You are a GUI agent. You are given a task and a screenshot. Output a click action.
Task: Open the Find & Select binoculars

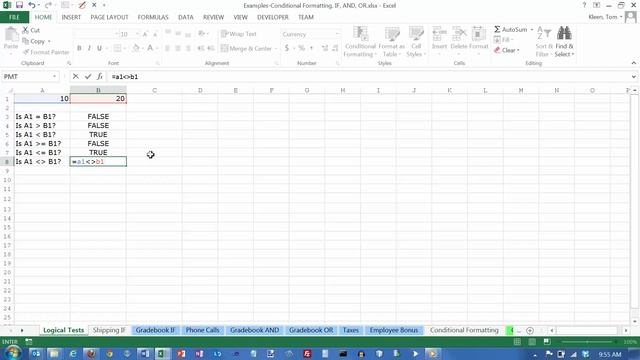point(564,42)
